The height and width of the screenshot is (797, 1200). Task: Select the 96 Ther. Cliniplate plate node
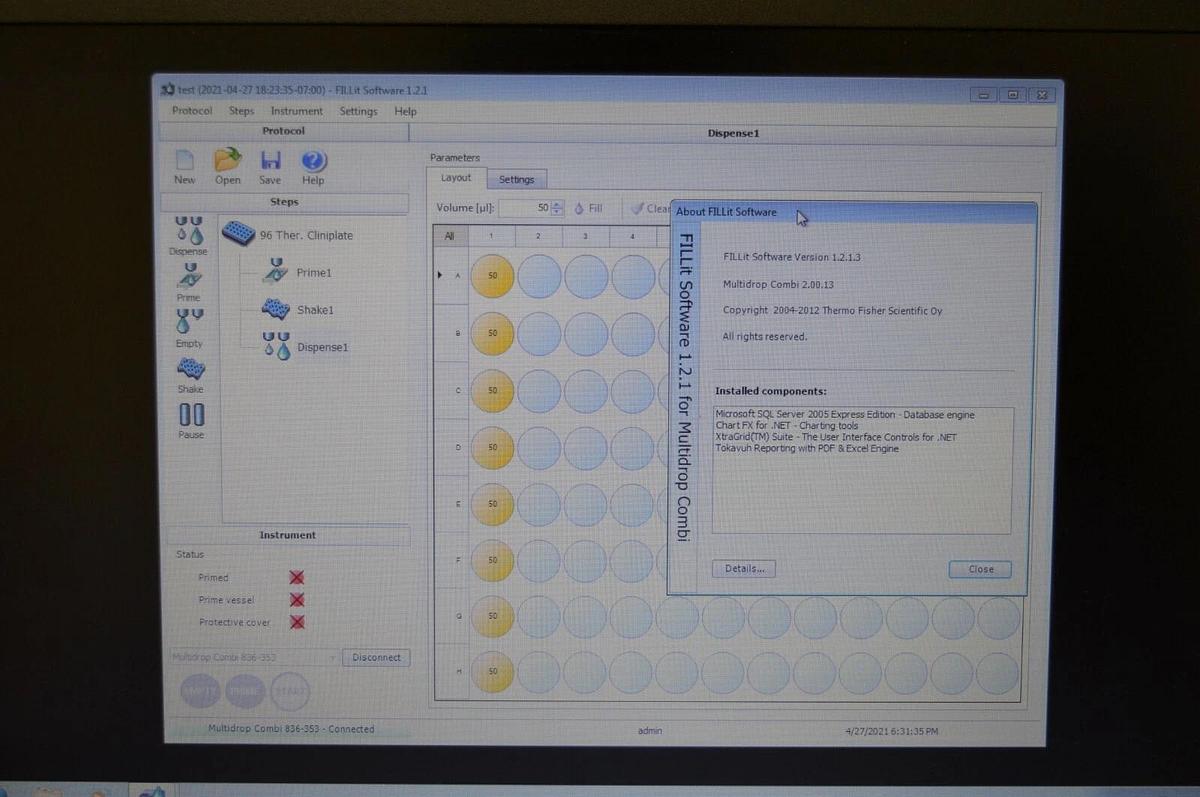[x=286, y=235]
